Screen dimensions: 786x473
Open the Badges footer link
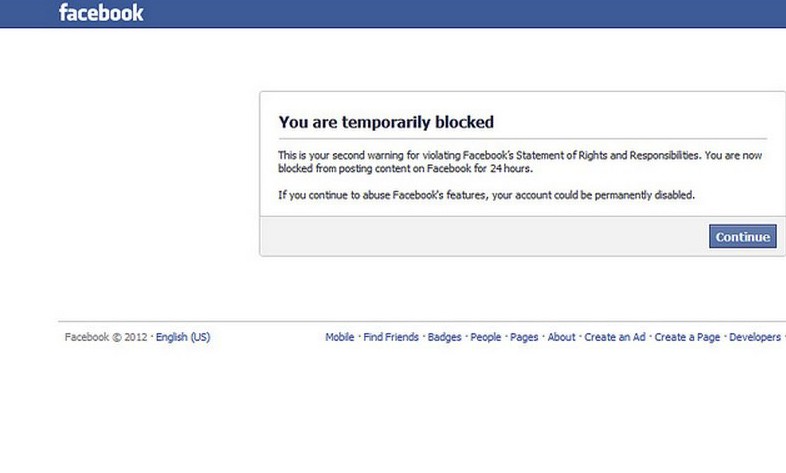click(445, 337)
